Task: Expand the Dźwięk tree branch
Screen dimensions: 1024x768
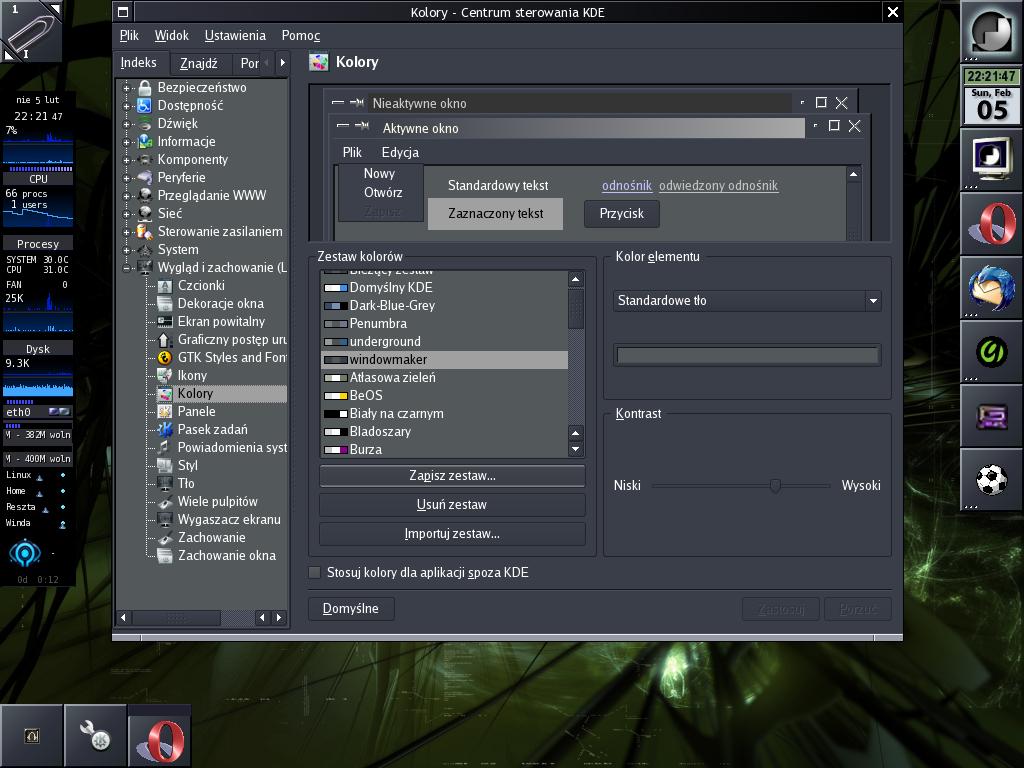Action: (127, 123)
